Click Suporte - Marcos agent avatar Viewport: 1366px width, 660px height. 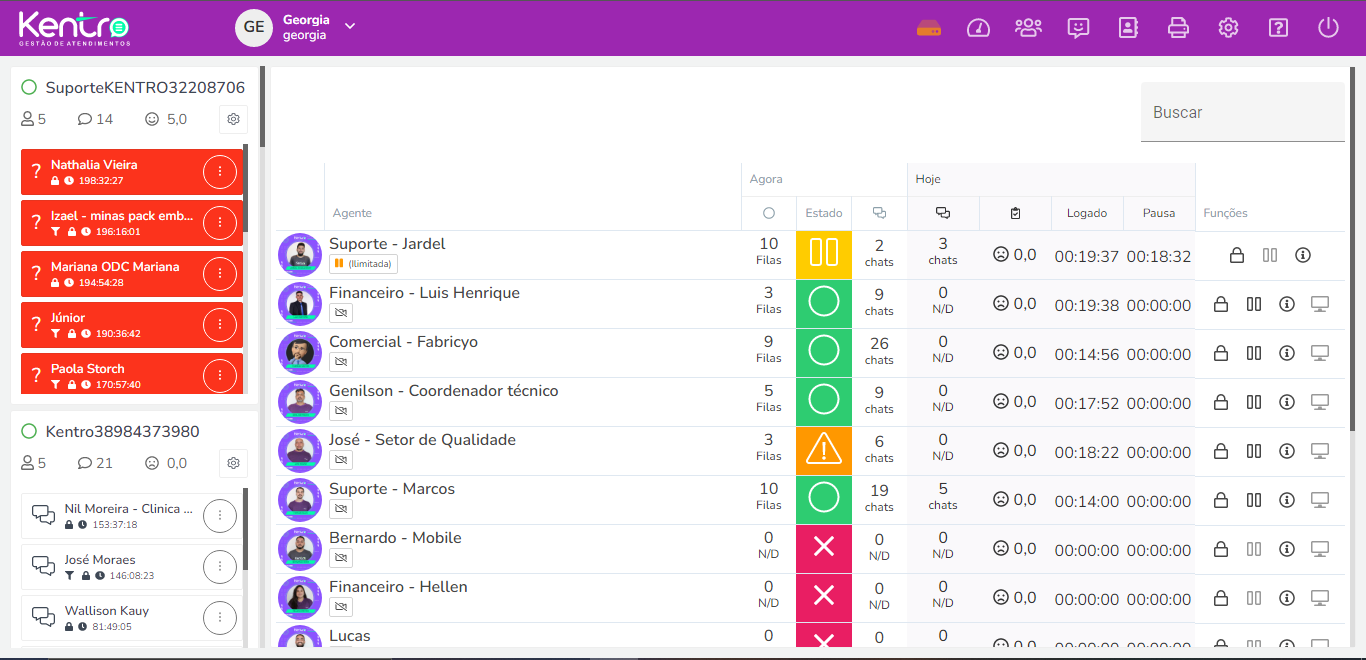tap(300, 500)
